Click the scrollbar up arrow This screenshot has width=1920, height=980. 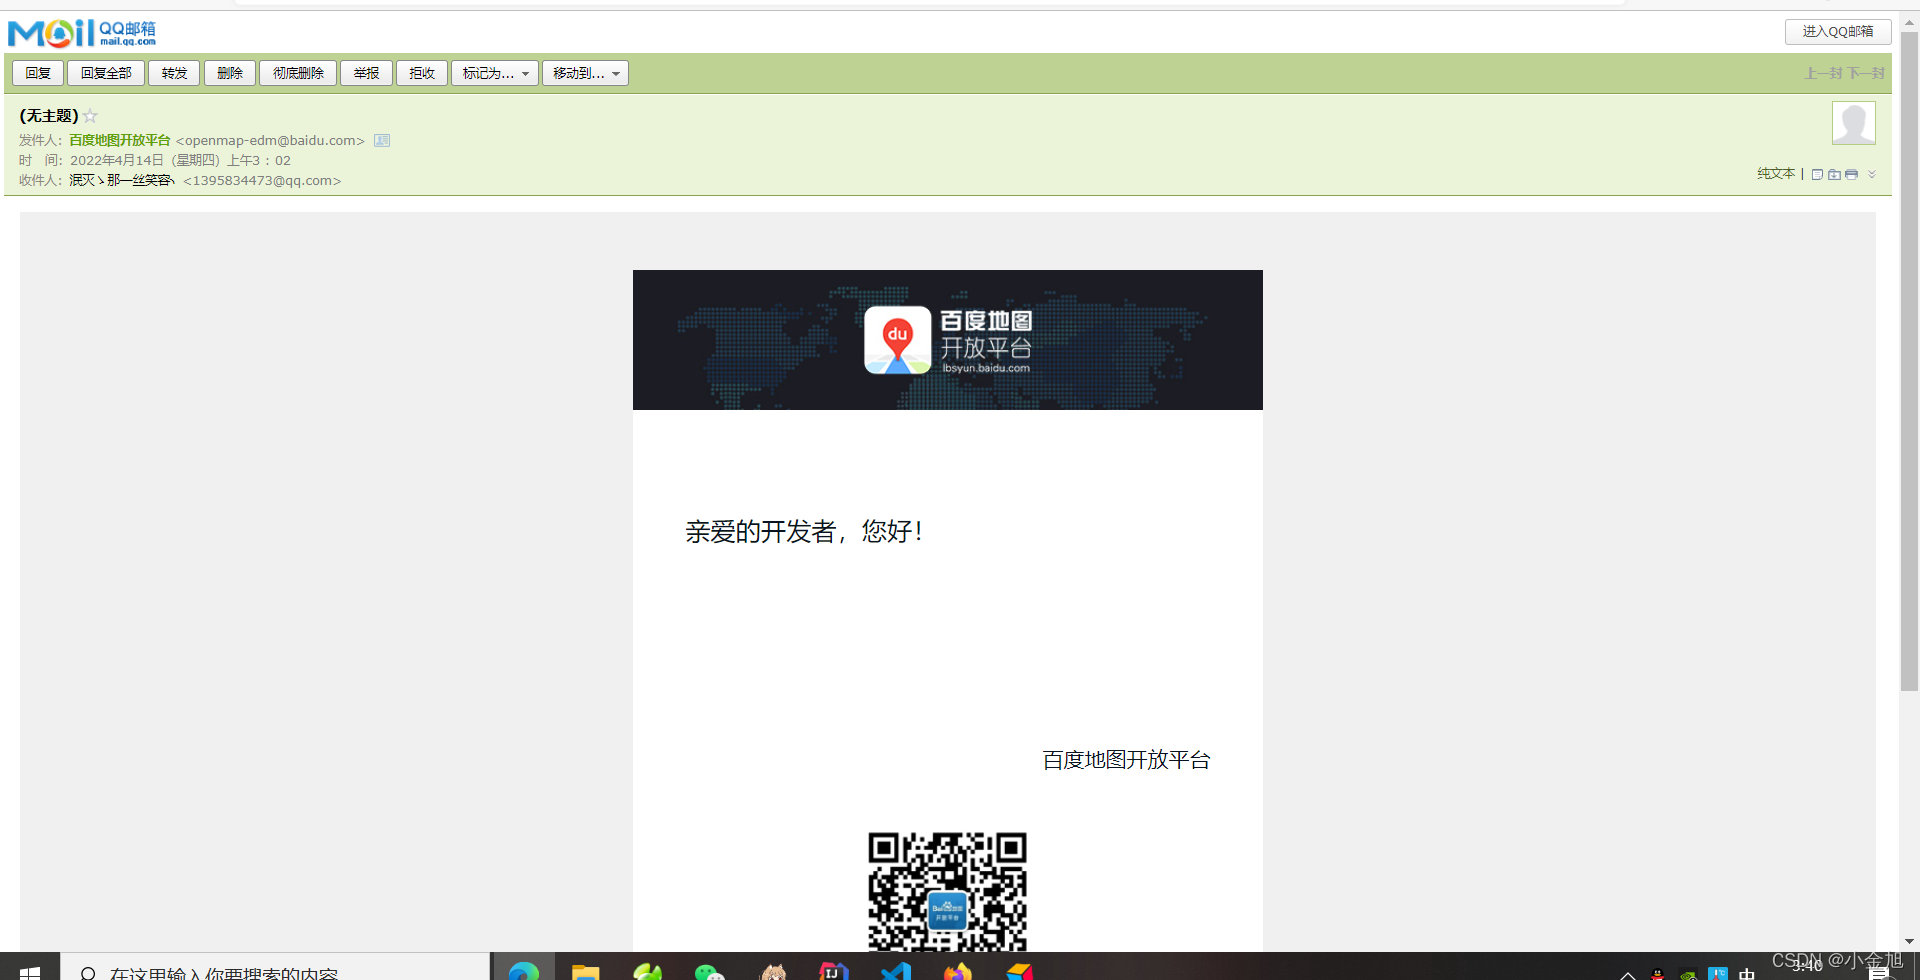1909,23
